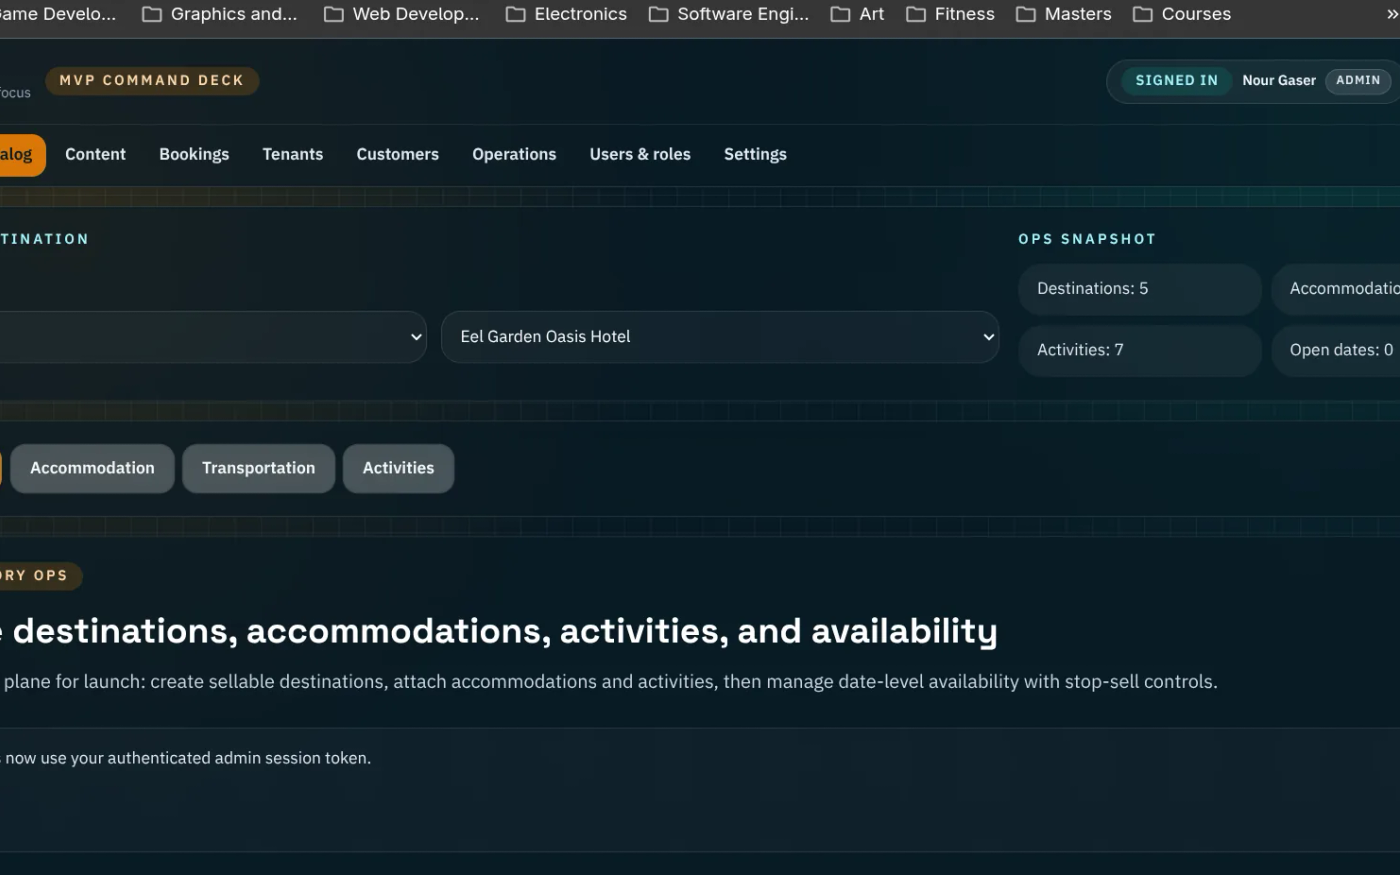Switch to the Transportation tab

(x=258, y=468)
